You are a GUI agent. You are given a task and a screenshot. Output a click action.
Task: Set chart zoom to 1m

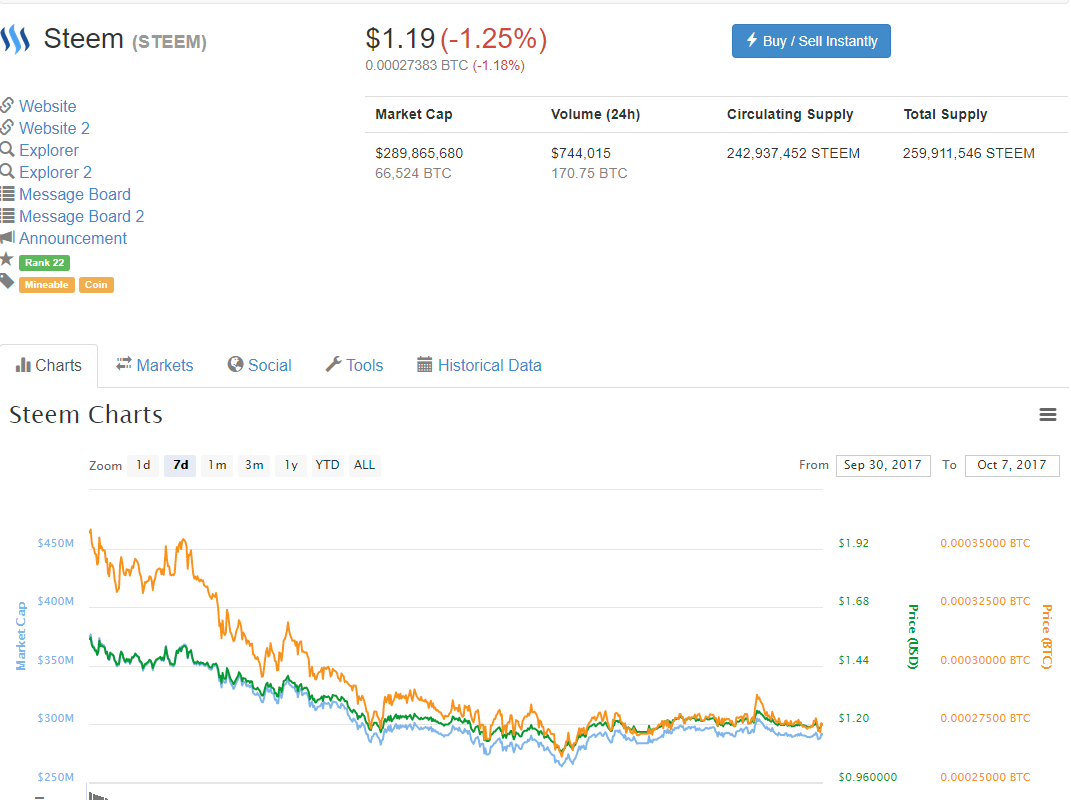tap(217, 465)
